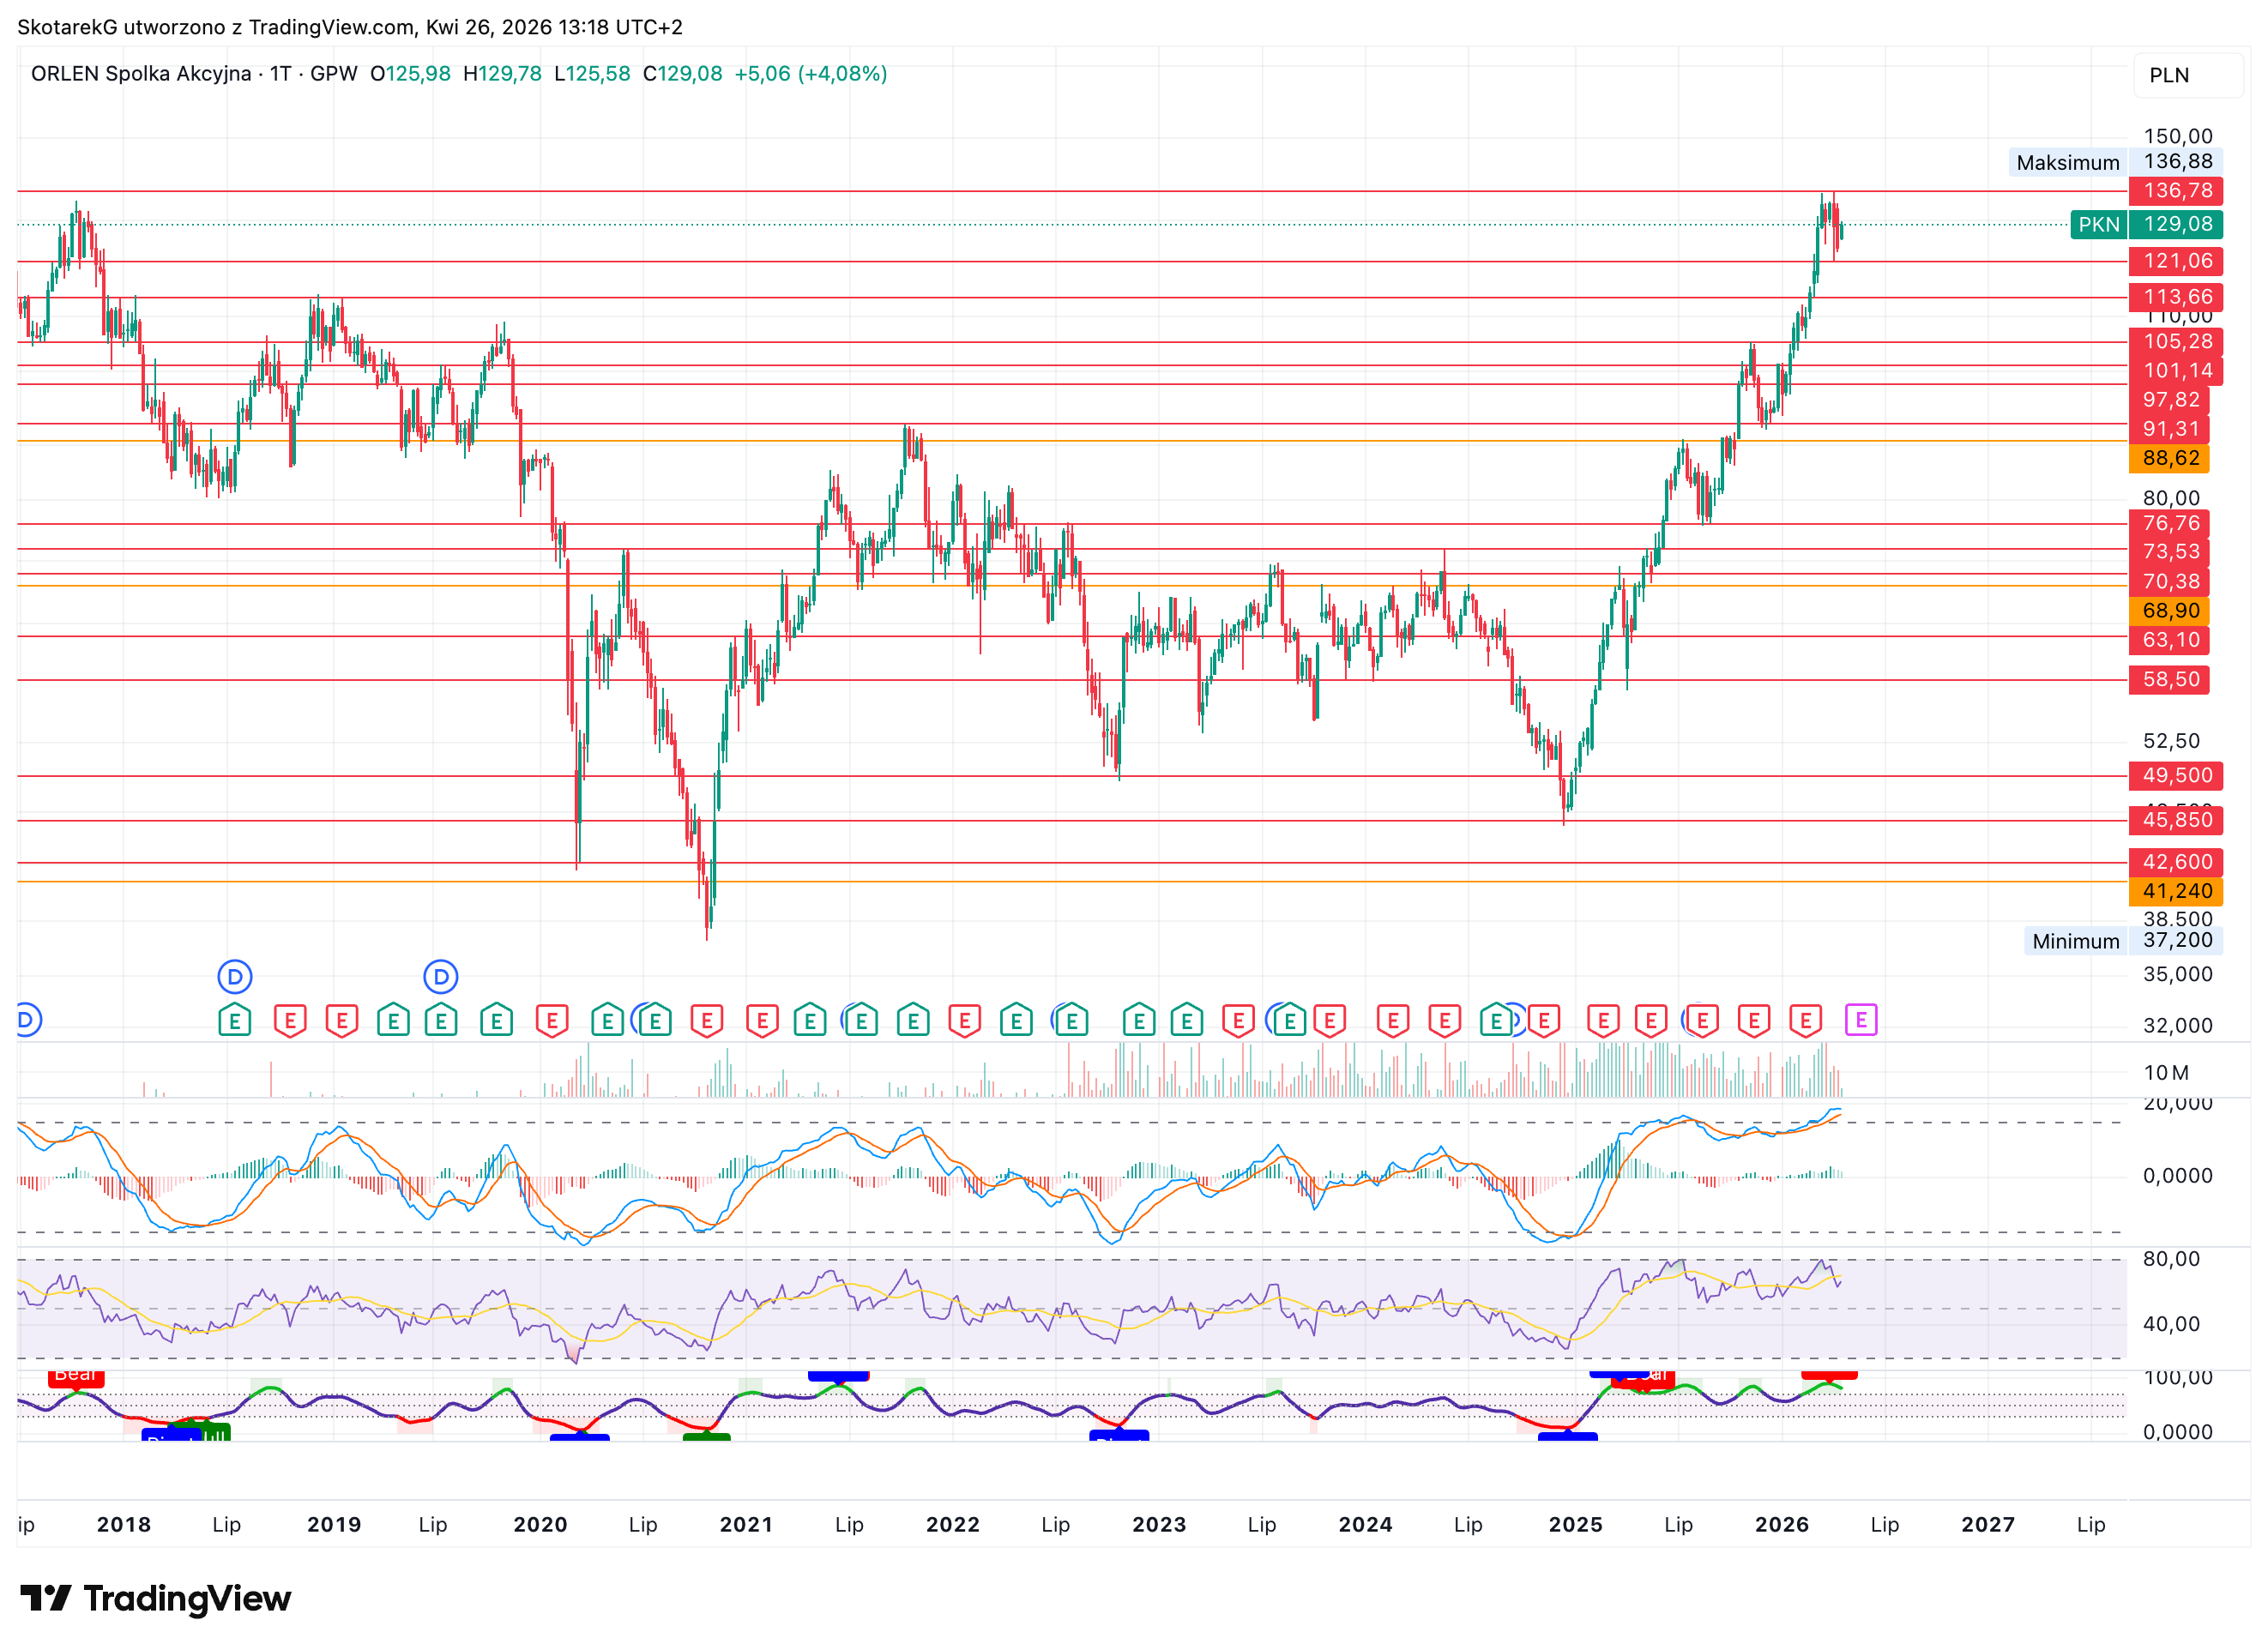Click the close value C129,08
Screen dimensions: 2268x1650
(x=682, y=74)
